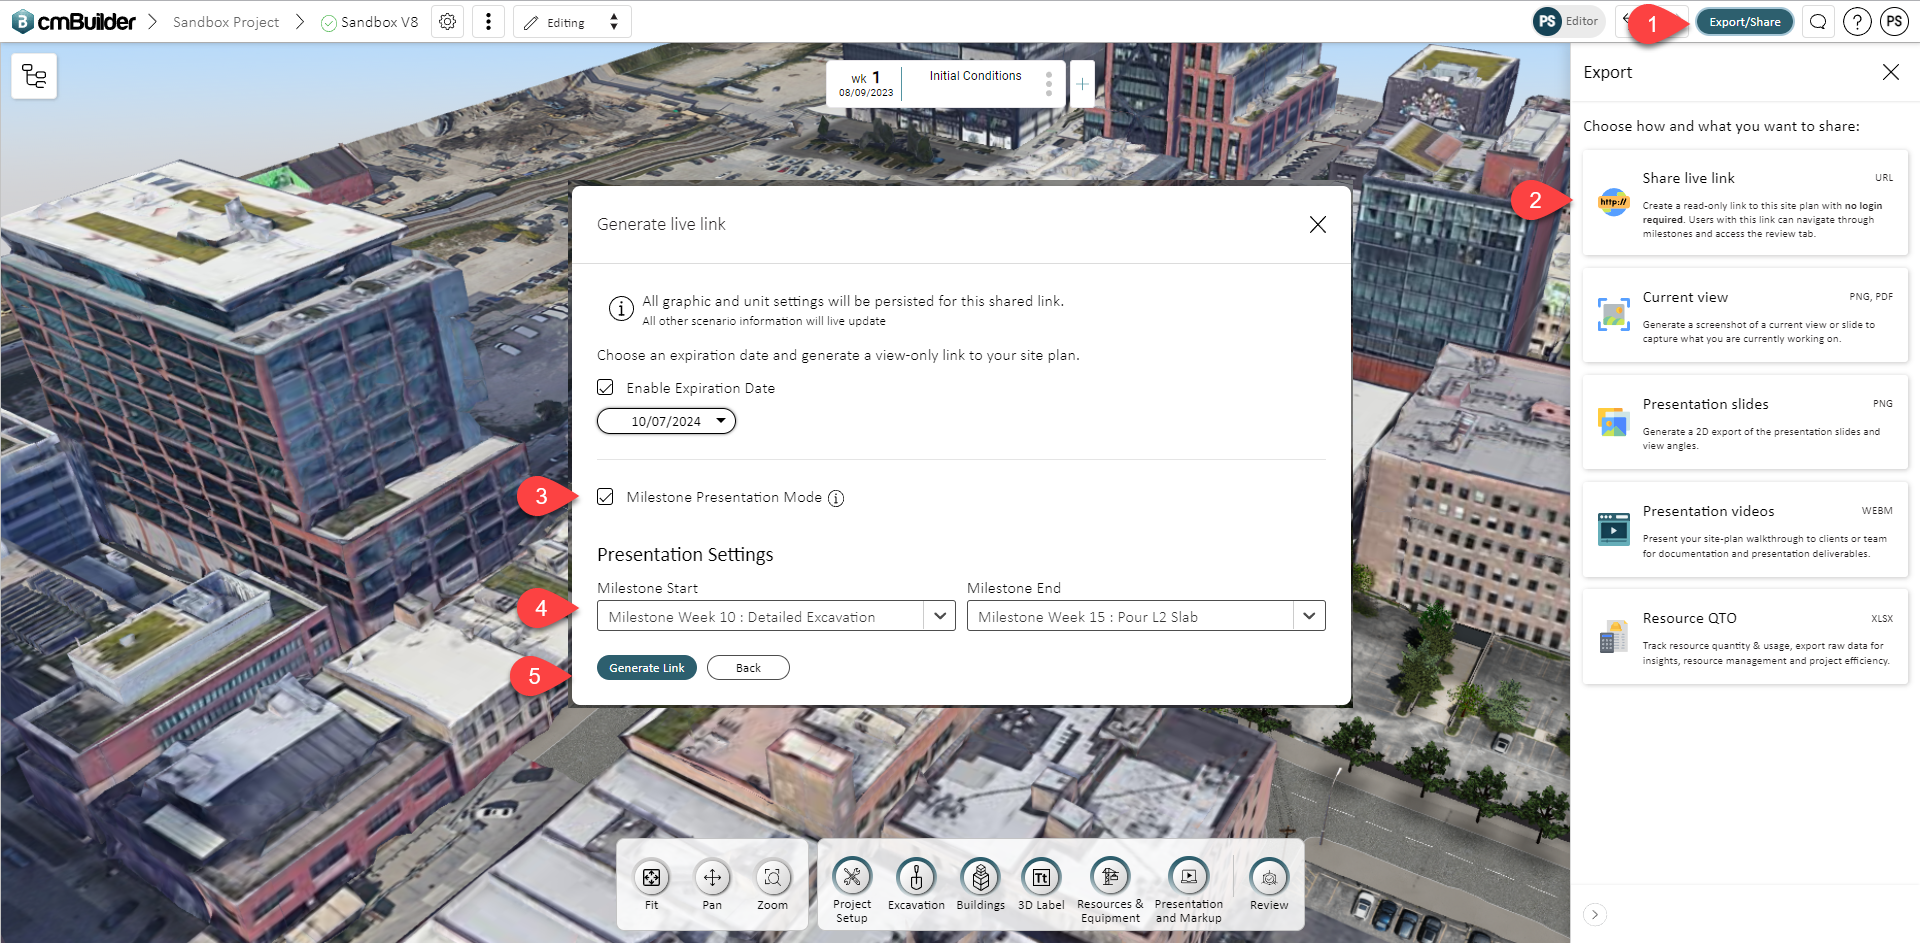Click the 'Milestone Start' label
Image resolution: width=1920 pixels, height=943 pixels.
pyautogui.click(x=647, y=588)
